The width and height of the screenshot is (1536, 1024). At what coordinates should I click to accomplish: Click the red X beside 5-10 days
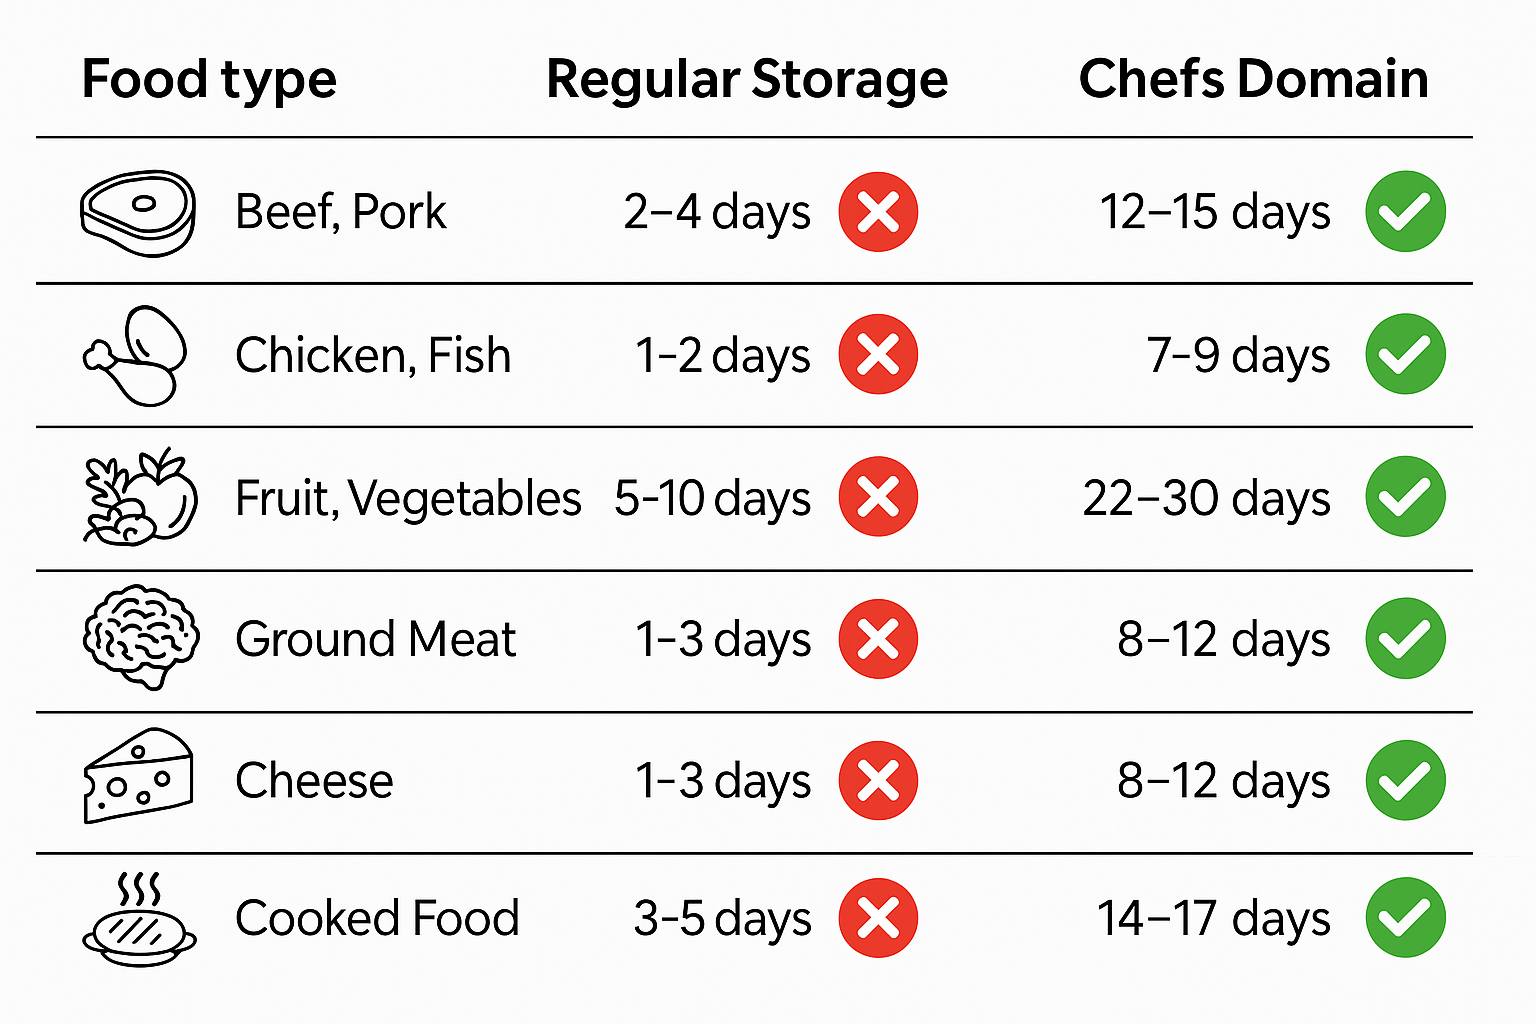(x=878, y=497)
